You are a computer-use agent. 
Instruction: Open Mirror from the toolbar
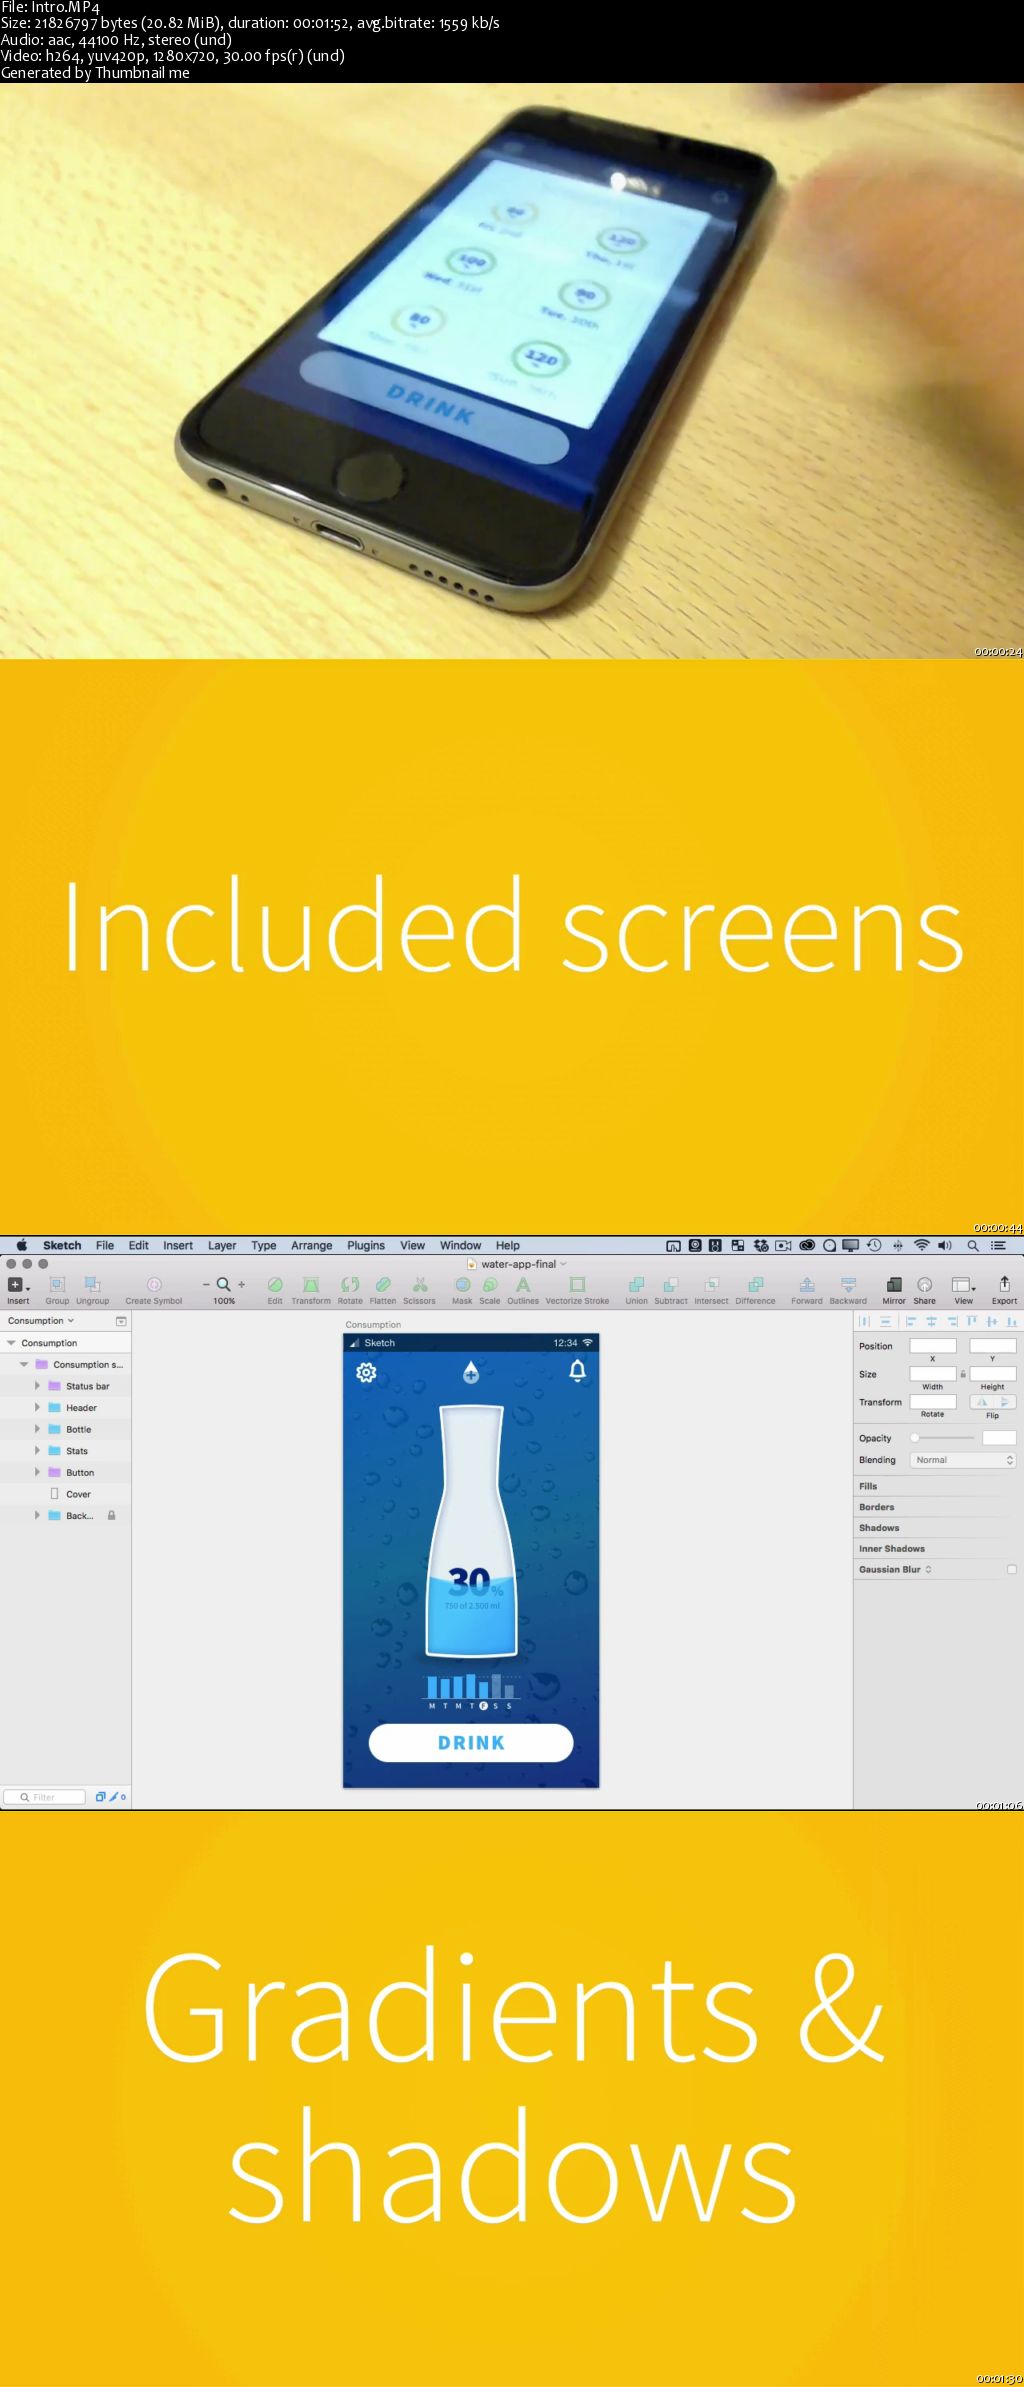point(894,1285)
